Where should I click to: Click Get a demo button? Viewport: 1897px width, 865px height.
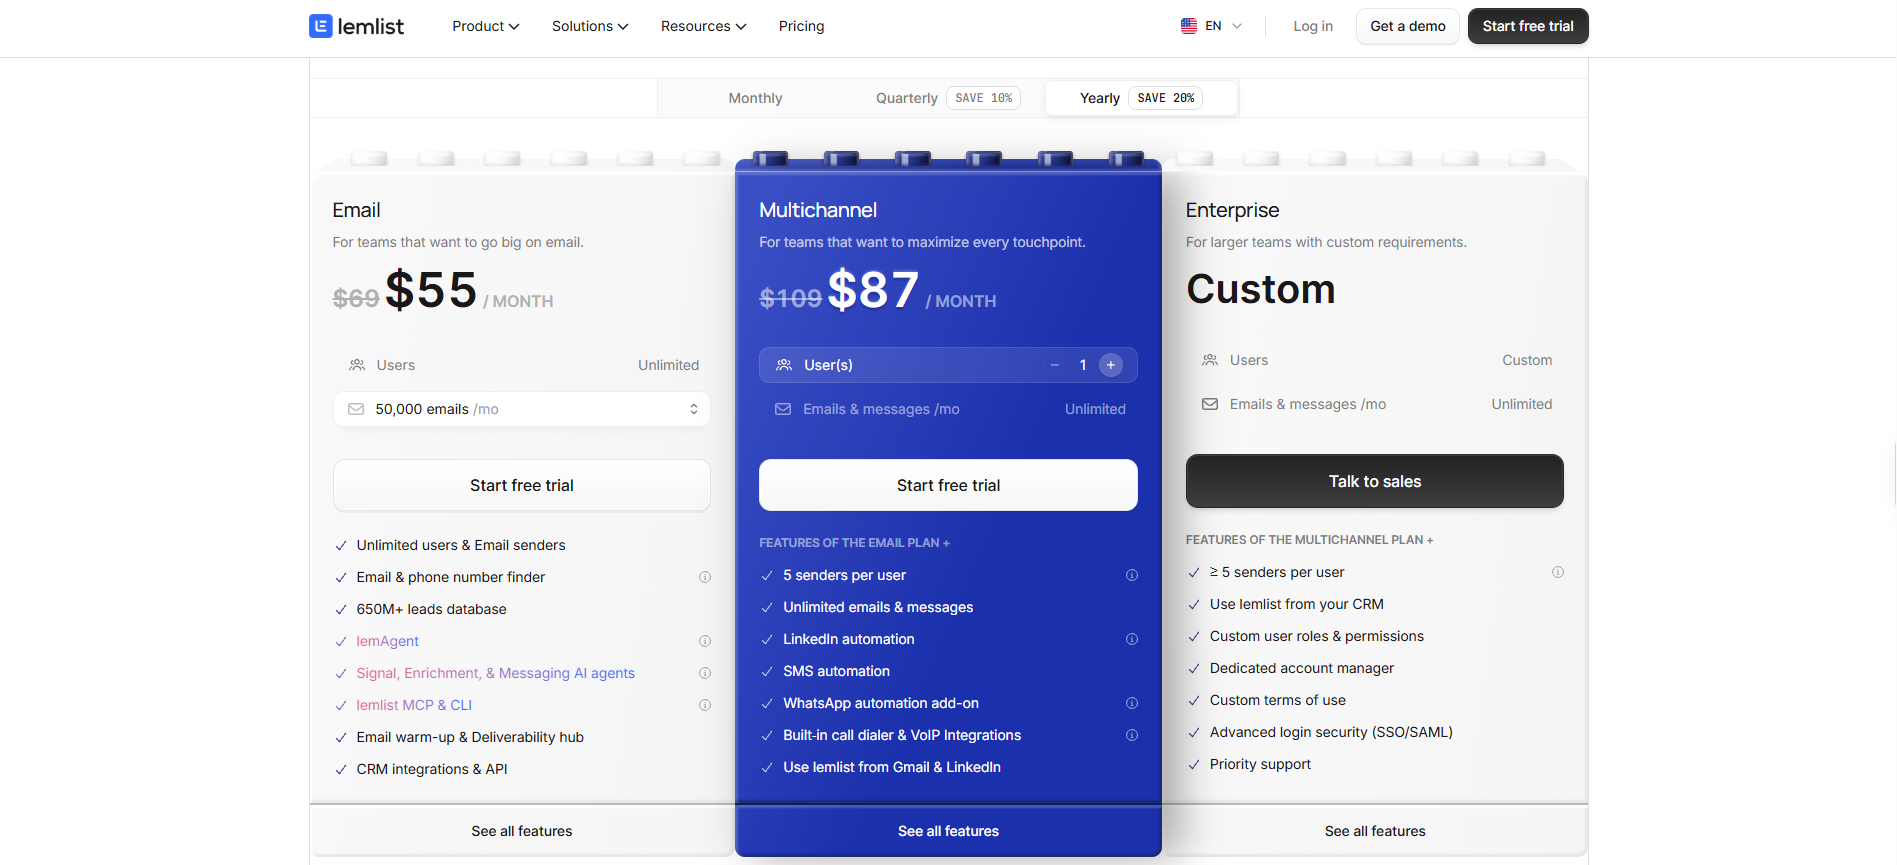pyautogui.click(x=1408, y=26)
